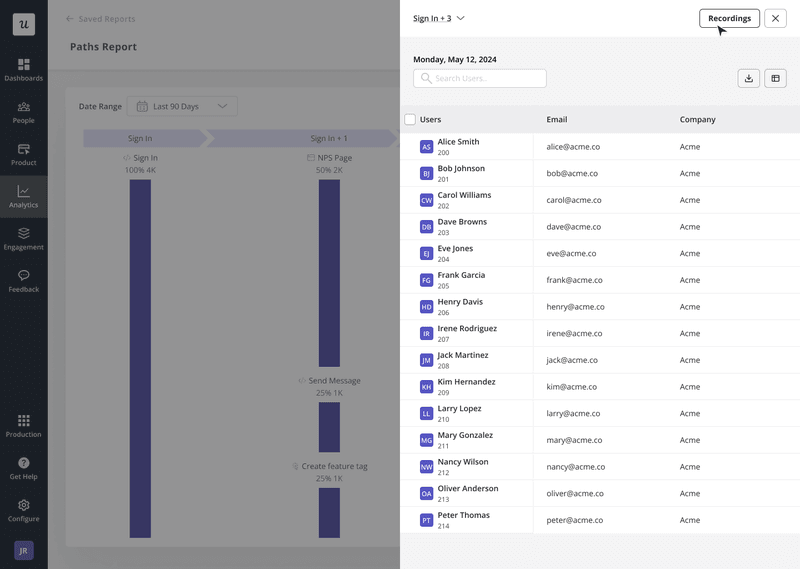The width and height of the screenshot is (800, 569).
Task: Open the Product sidebar icon
Action: 23,153
